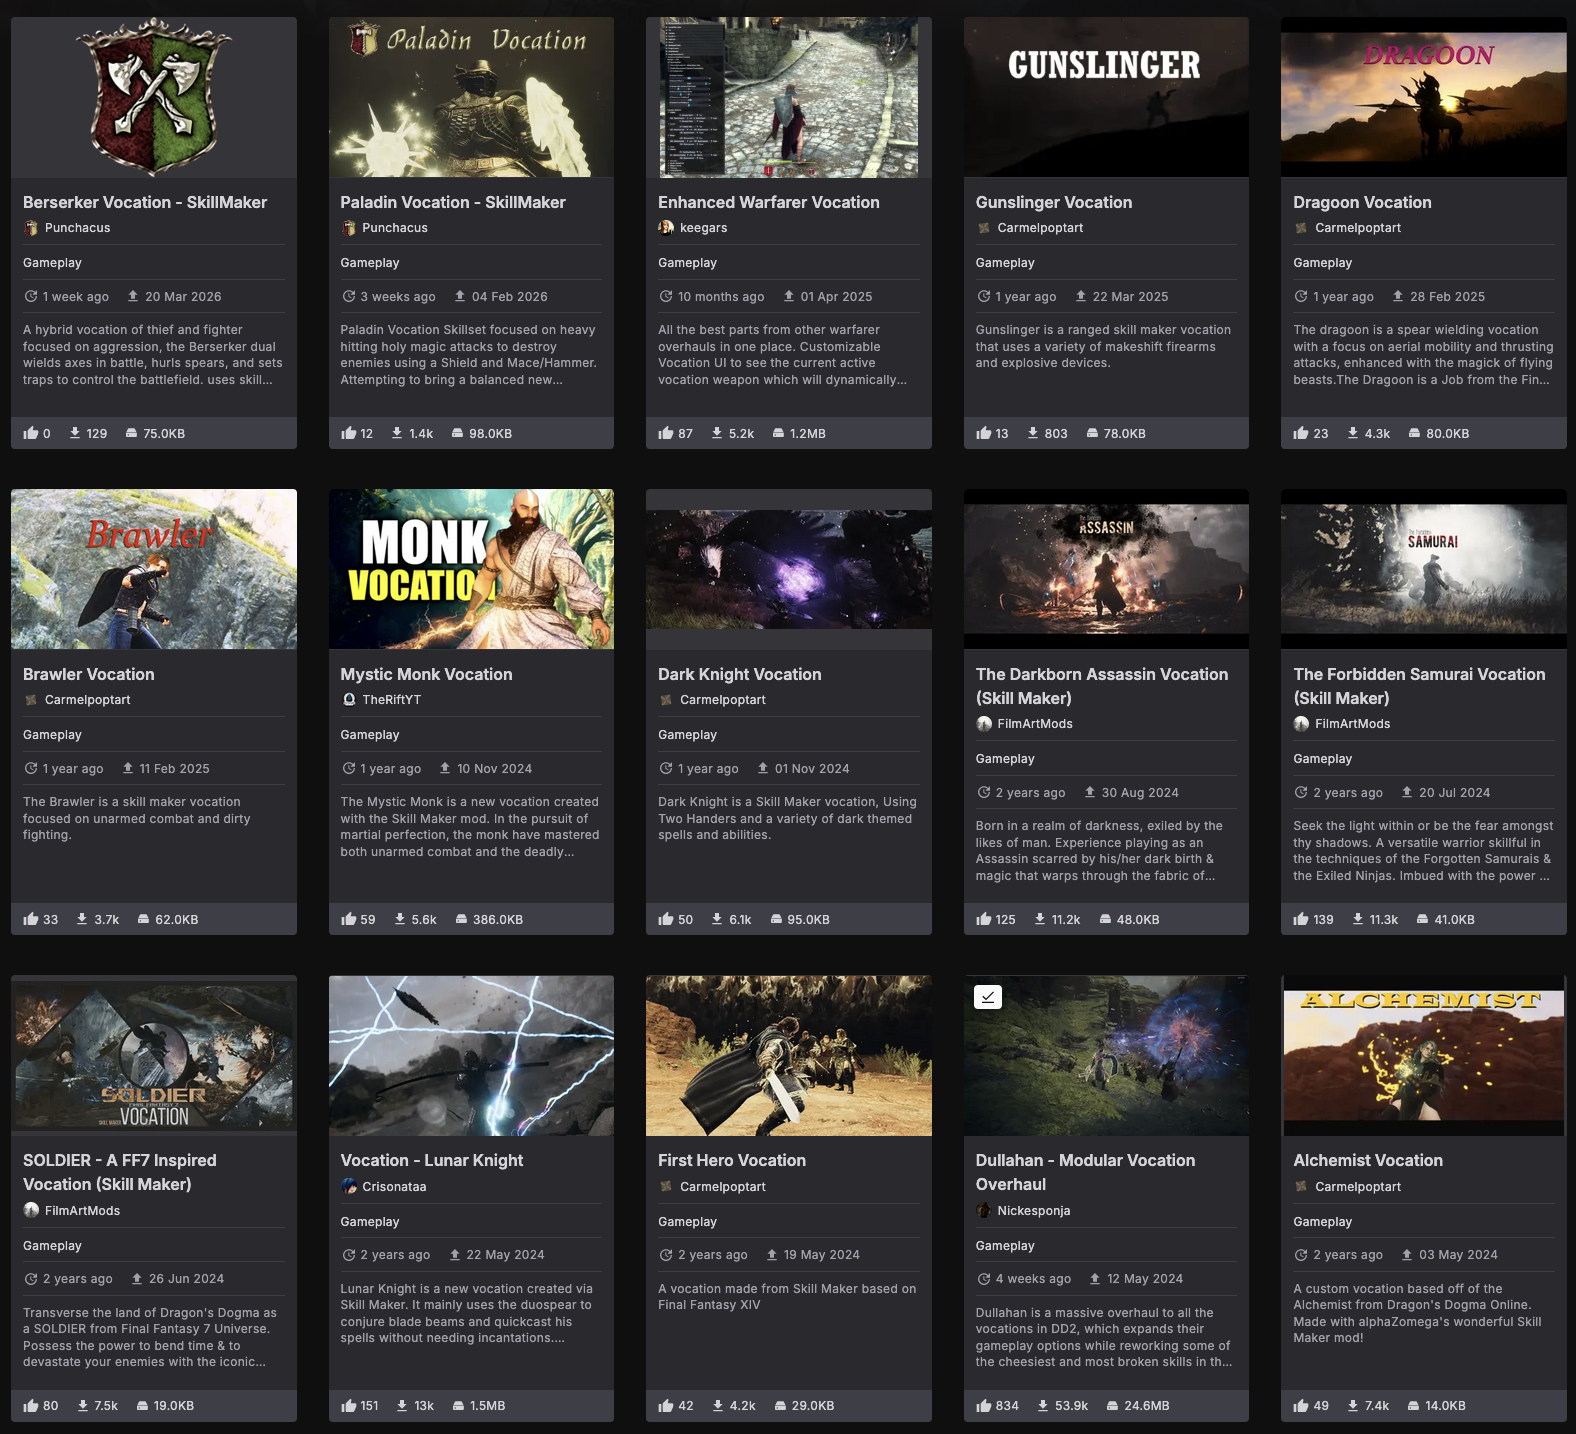This screenshot has height=1434, width=1576.
Task: Click the SOLDIER VOCATION thumbnail image
Action: coord(154,1056)
